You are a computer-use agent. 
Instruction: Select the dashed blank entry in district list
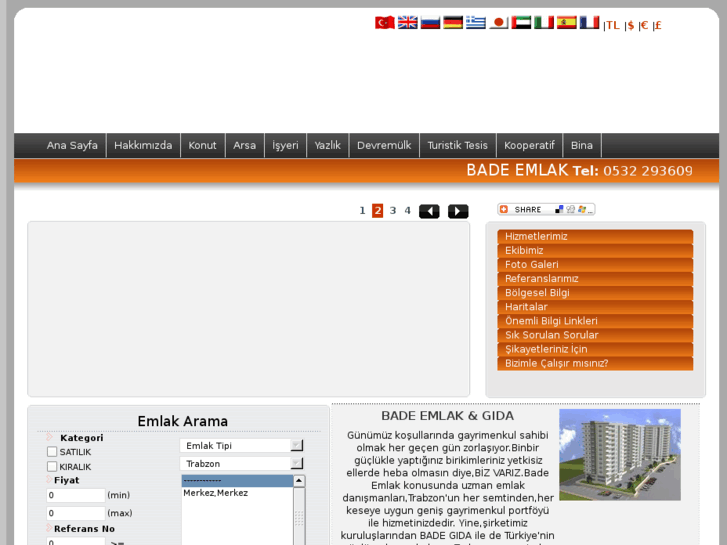click(237, 481)
